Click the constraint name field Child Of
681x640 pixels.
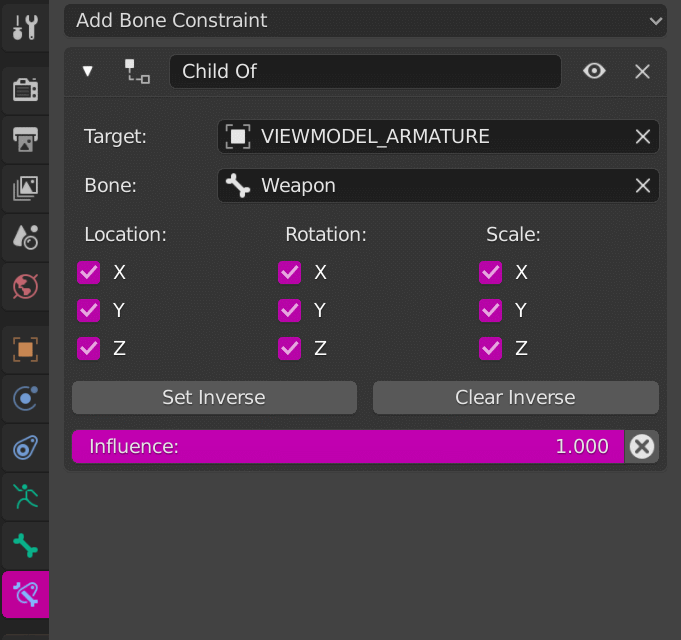coord(365,71)
